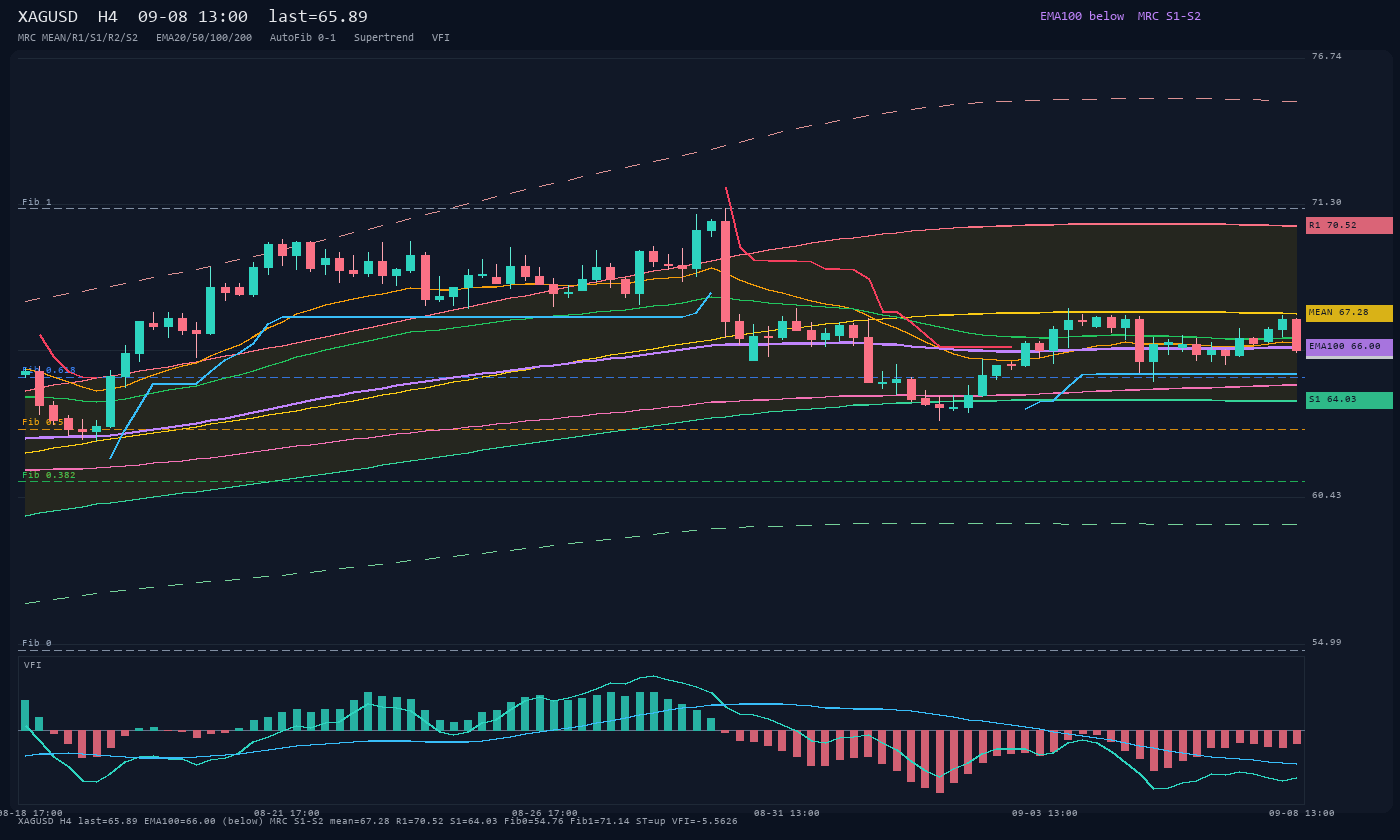This screenshot has height=840, width=1400.
Task: Click the AutoFib 0-1 legend entry
Action: click(x=303, y=38)
